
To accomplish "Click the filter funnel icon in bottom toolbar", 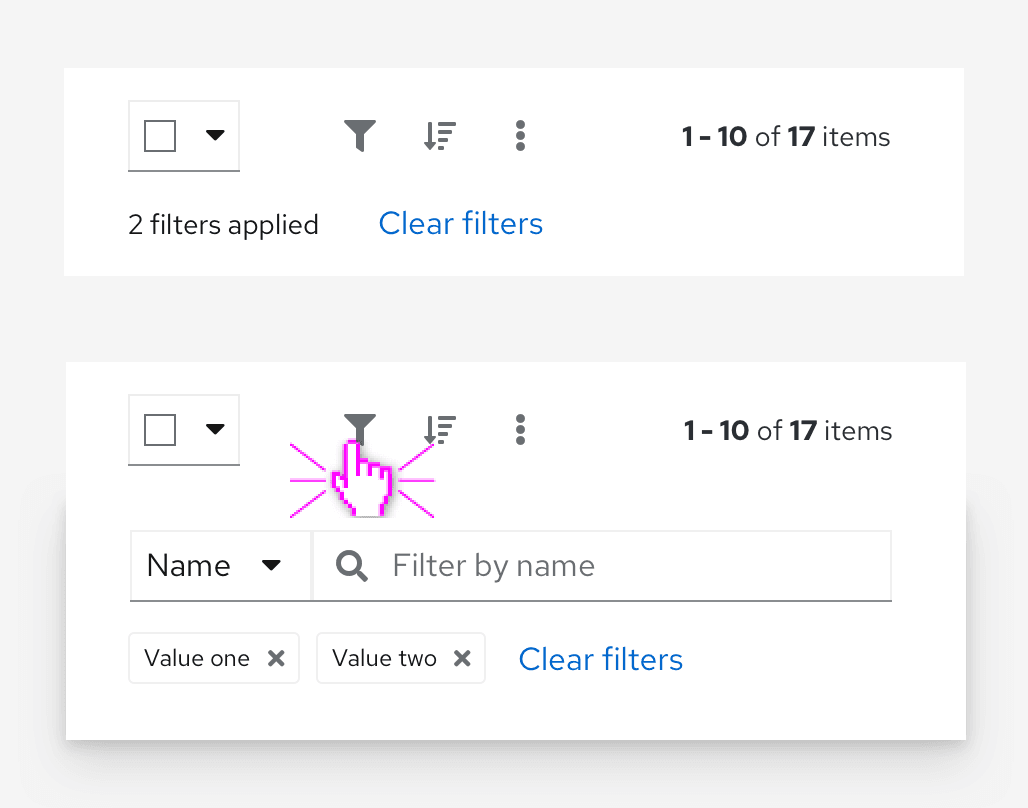I will pos(359,428).
